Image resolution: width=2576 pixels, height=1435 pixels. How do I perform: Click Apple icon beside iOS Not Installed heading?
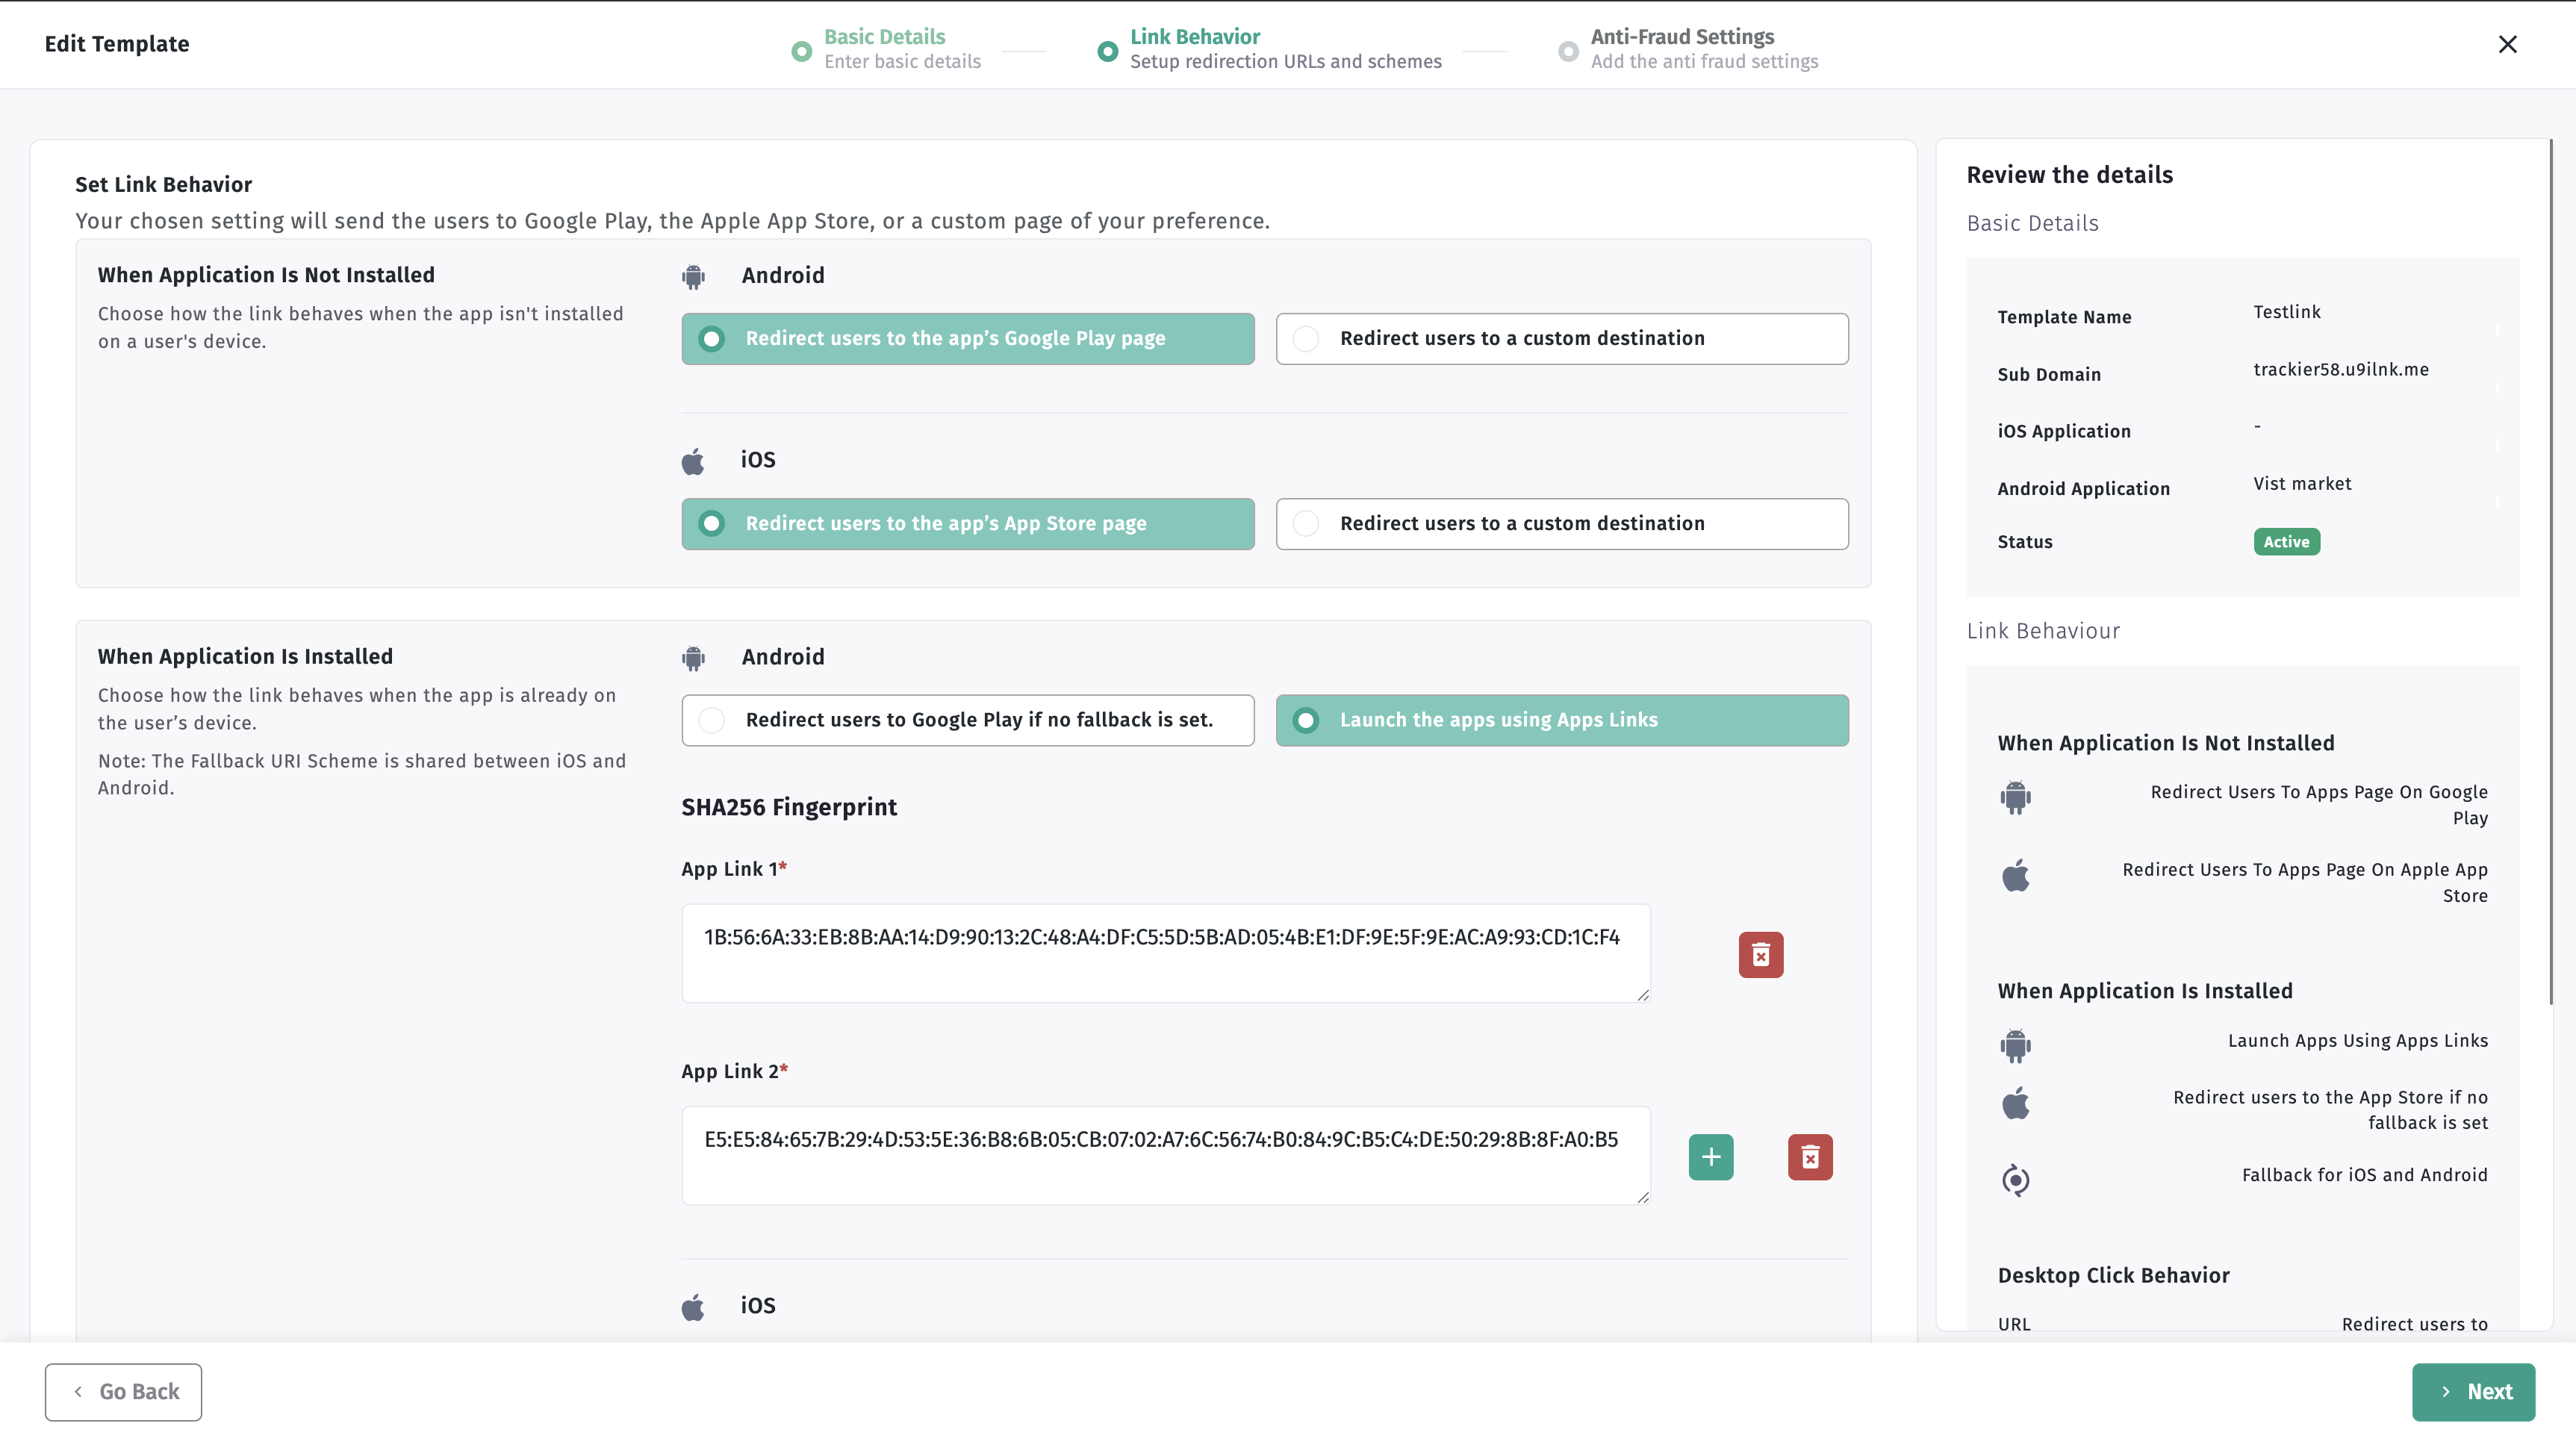point(693,461)
